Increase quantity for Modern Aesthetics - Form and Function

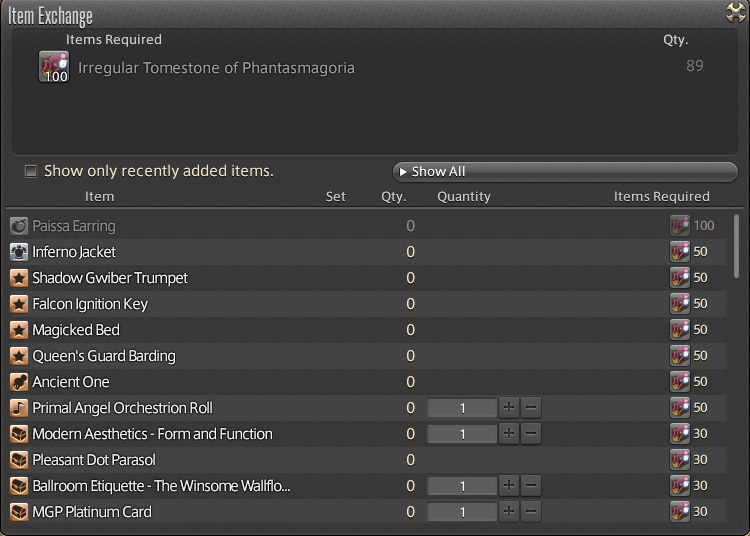pyautogui.click(x=509, y=434)
